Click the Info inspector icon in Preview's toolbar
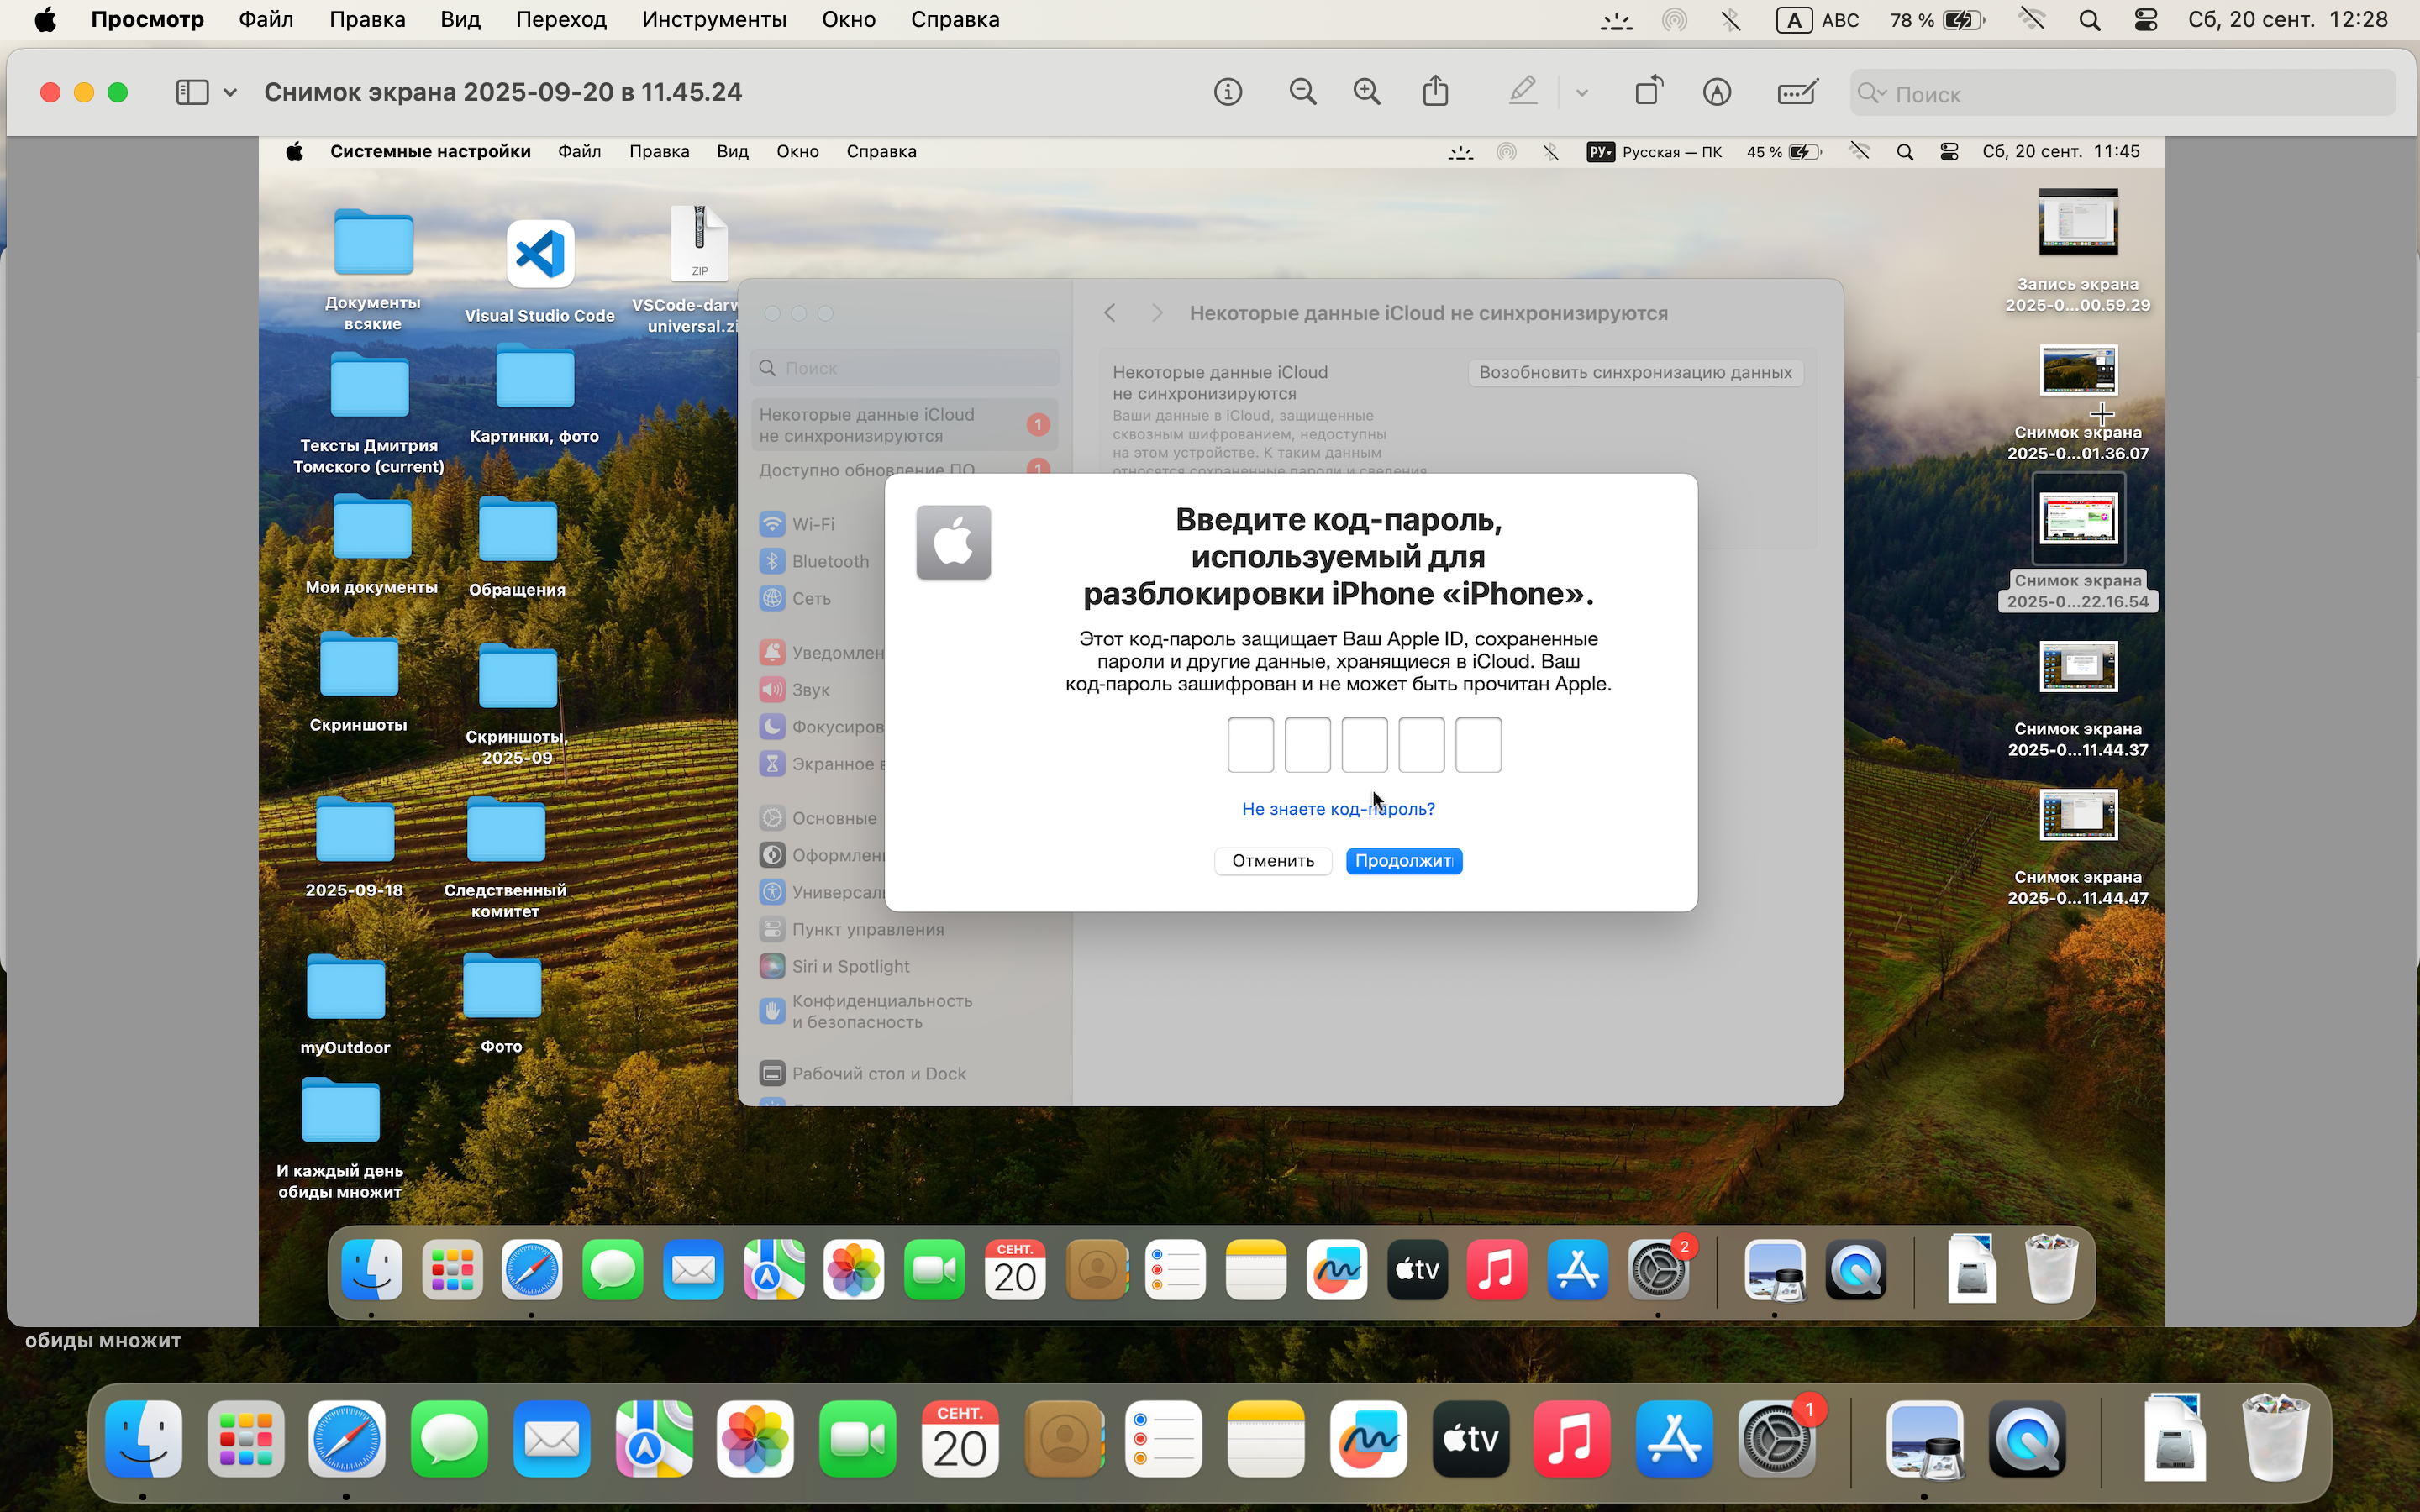 tap(1228, 92)
